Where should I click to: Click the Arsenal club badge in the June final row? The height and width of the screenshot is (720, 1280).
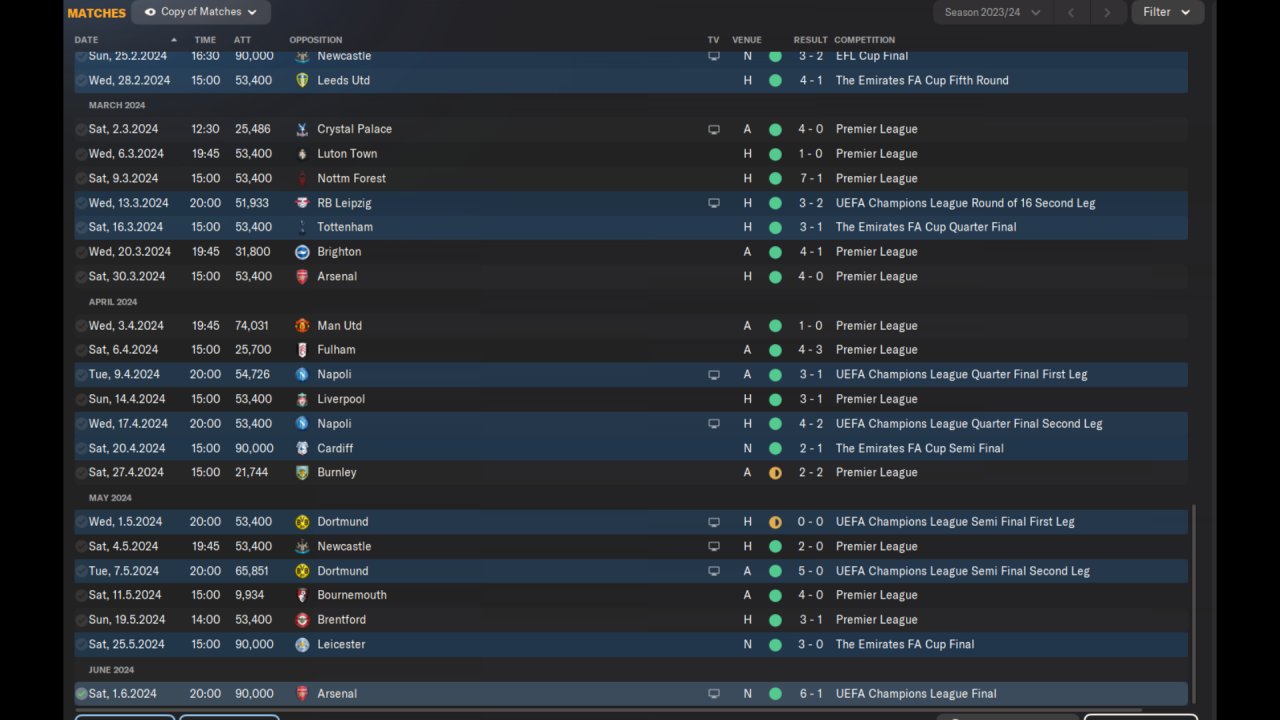pos(302,693)
